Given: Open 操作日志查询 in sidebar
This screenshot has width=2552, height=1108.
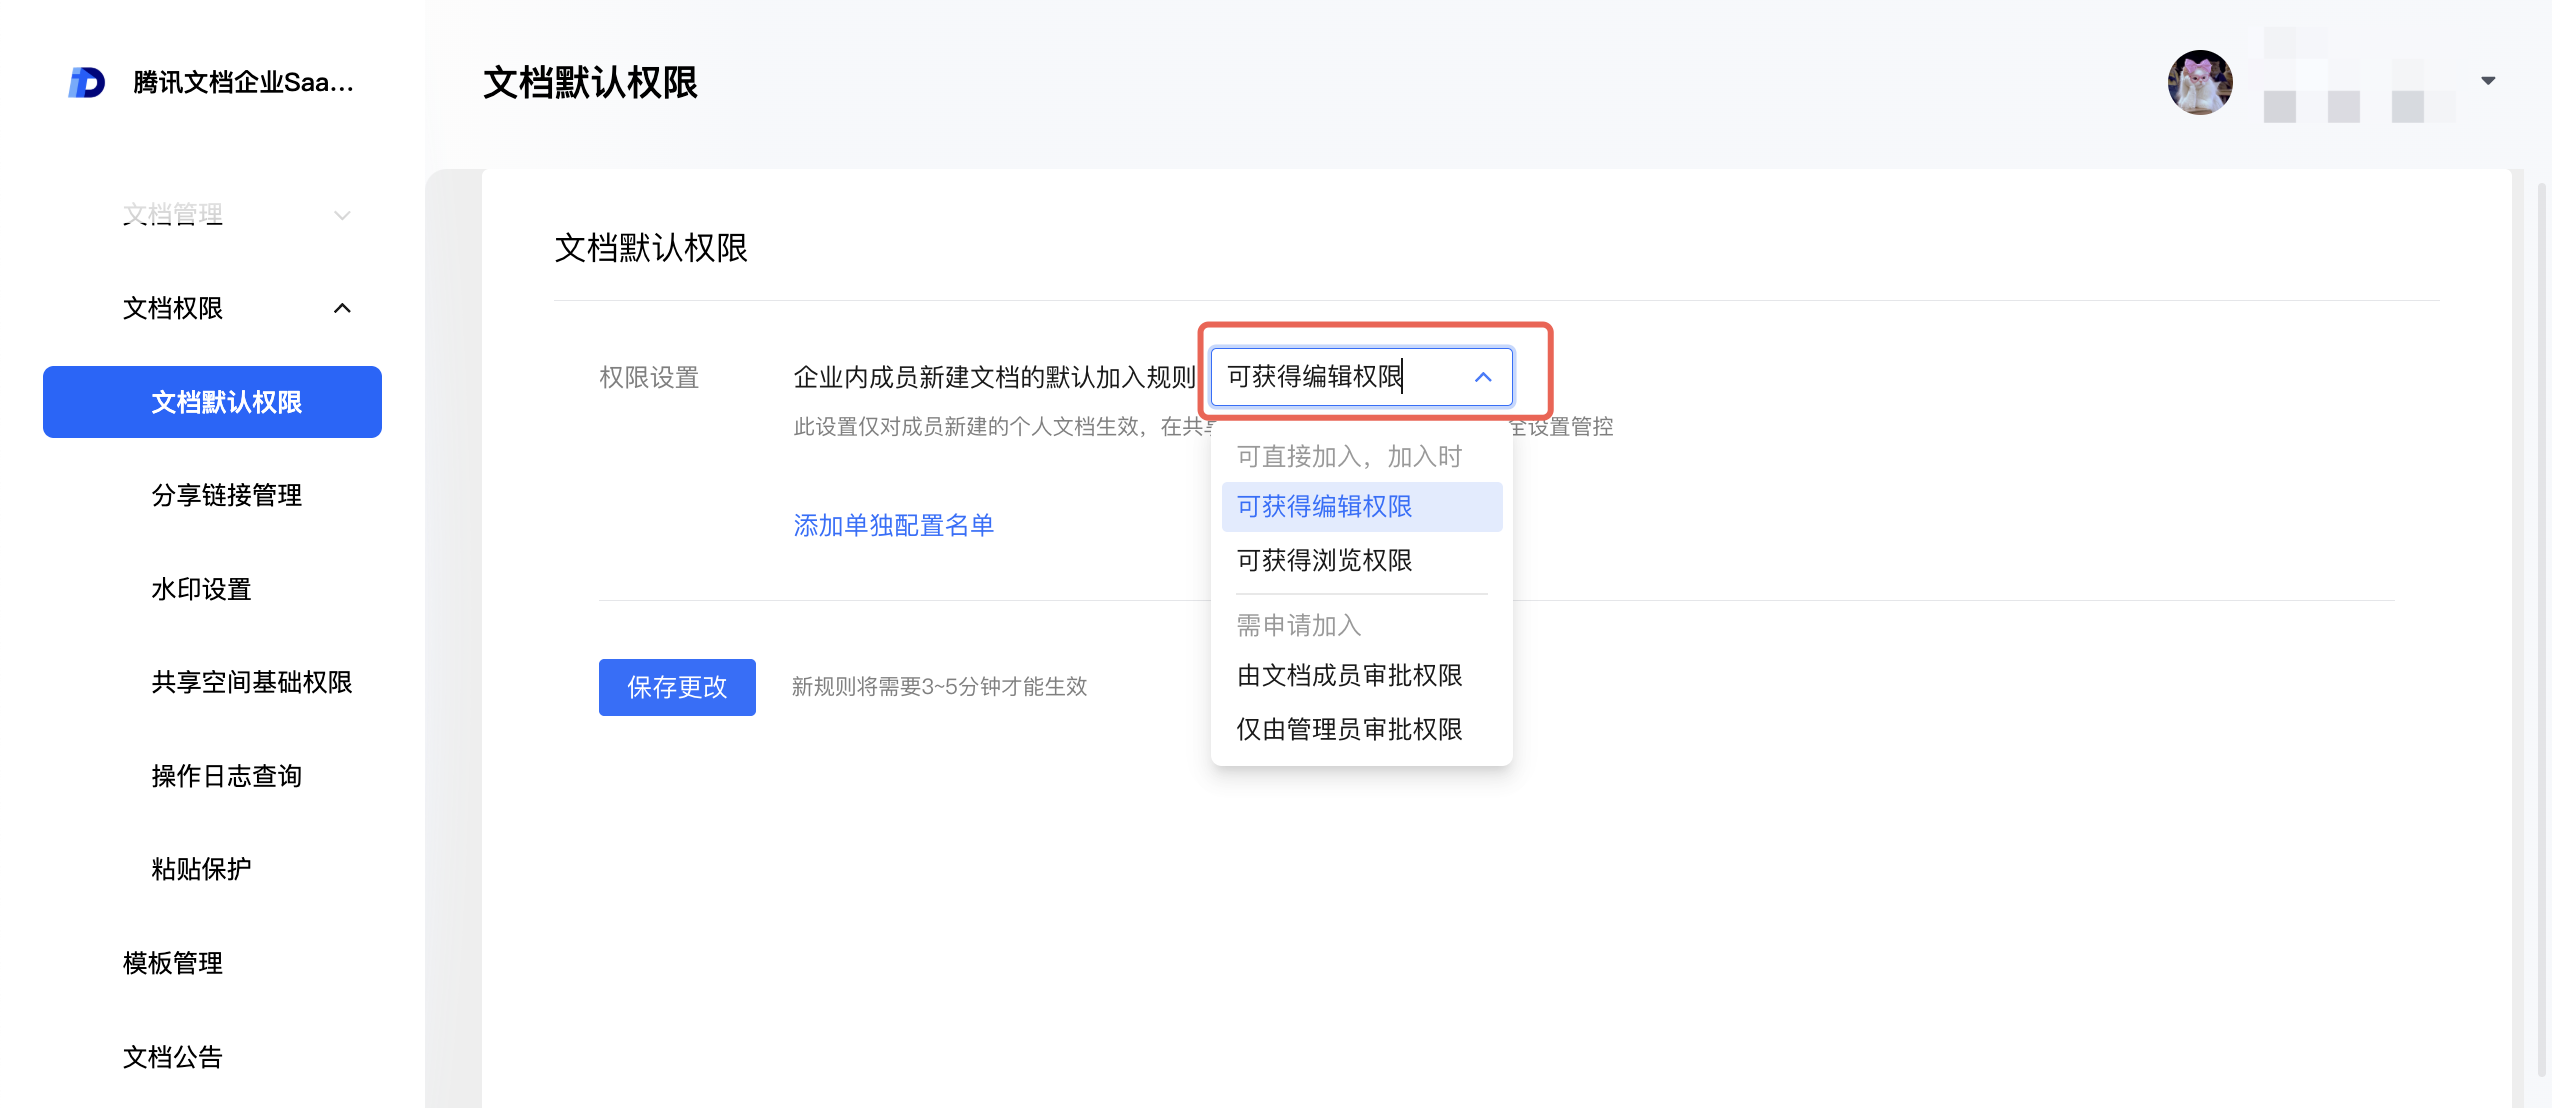Looking at the screenshot, I should 226,777.
